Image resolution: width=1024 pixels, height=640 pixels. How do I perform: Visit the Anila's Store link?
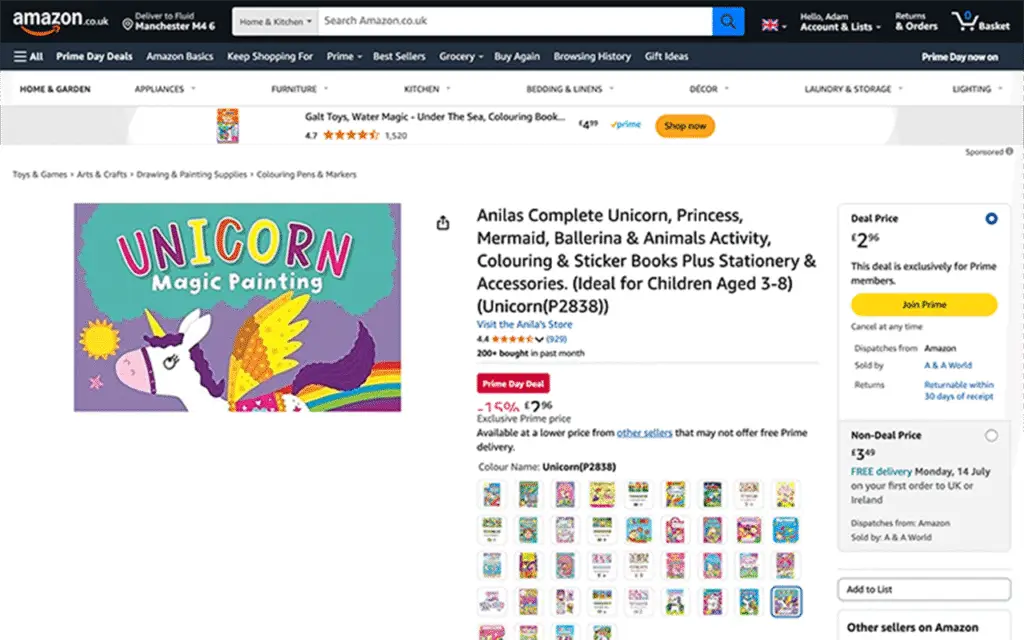[x=524, y=325]
